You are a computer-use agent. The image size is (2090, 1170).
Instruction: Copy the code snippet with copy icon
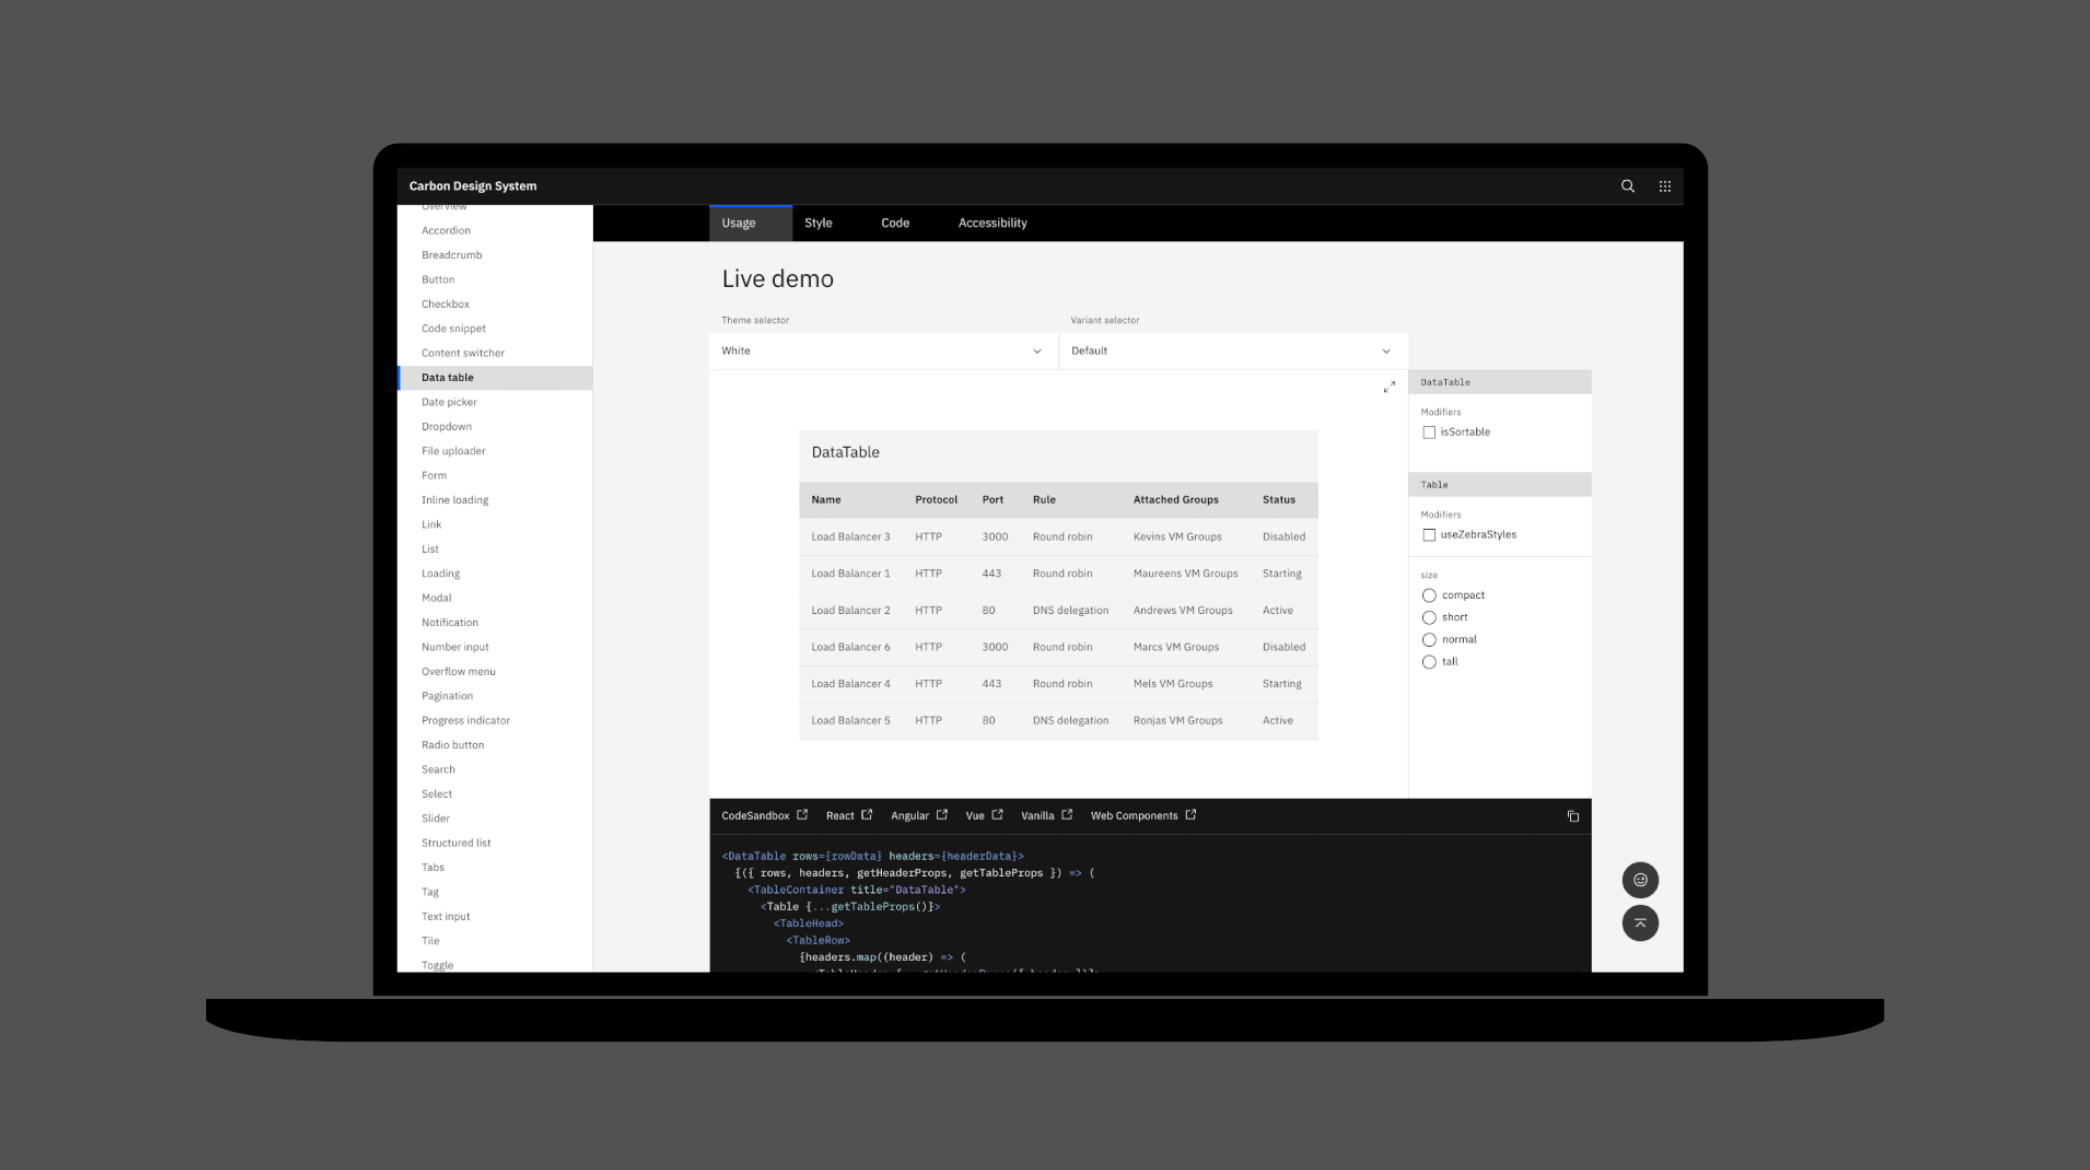1572,816
